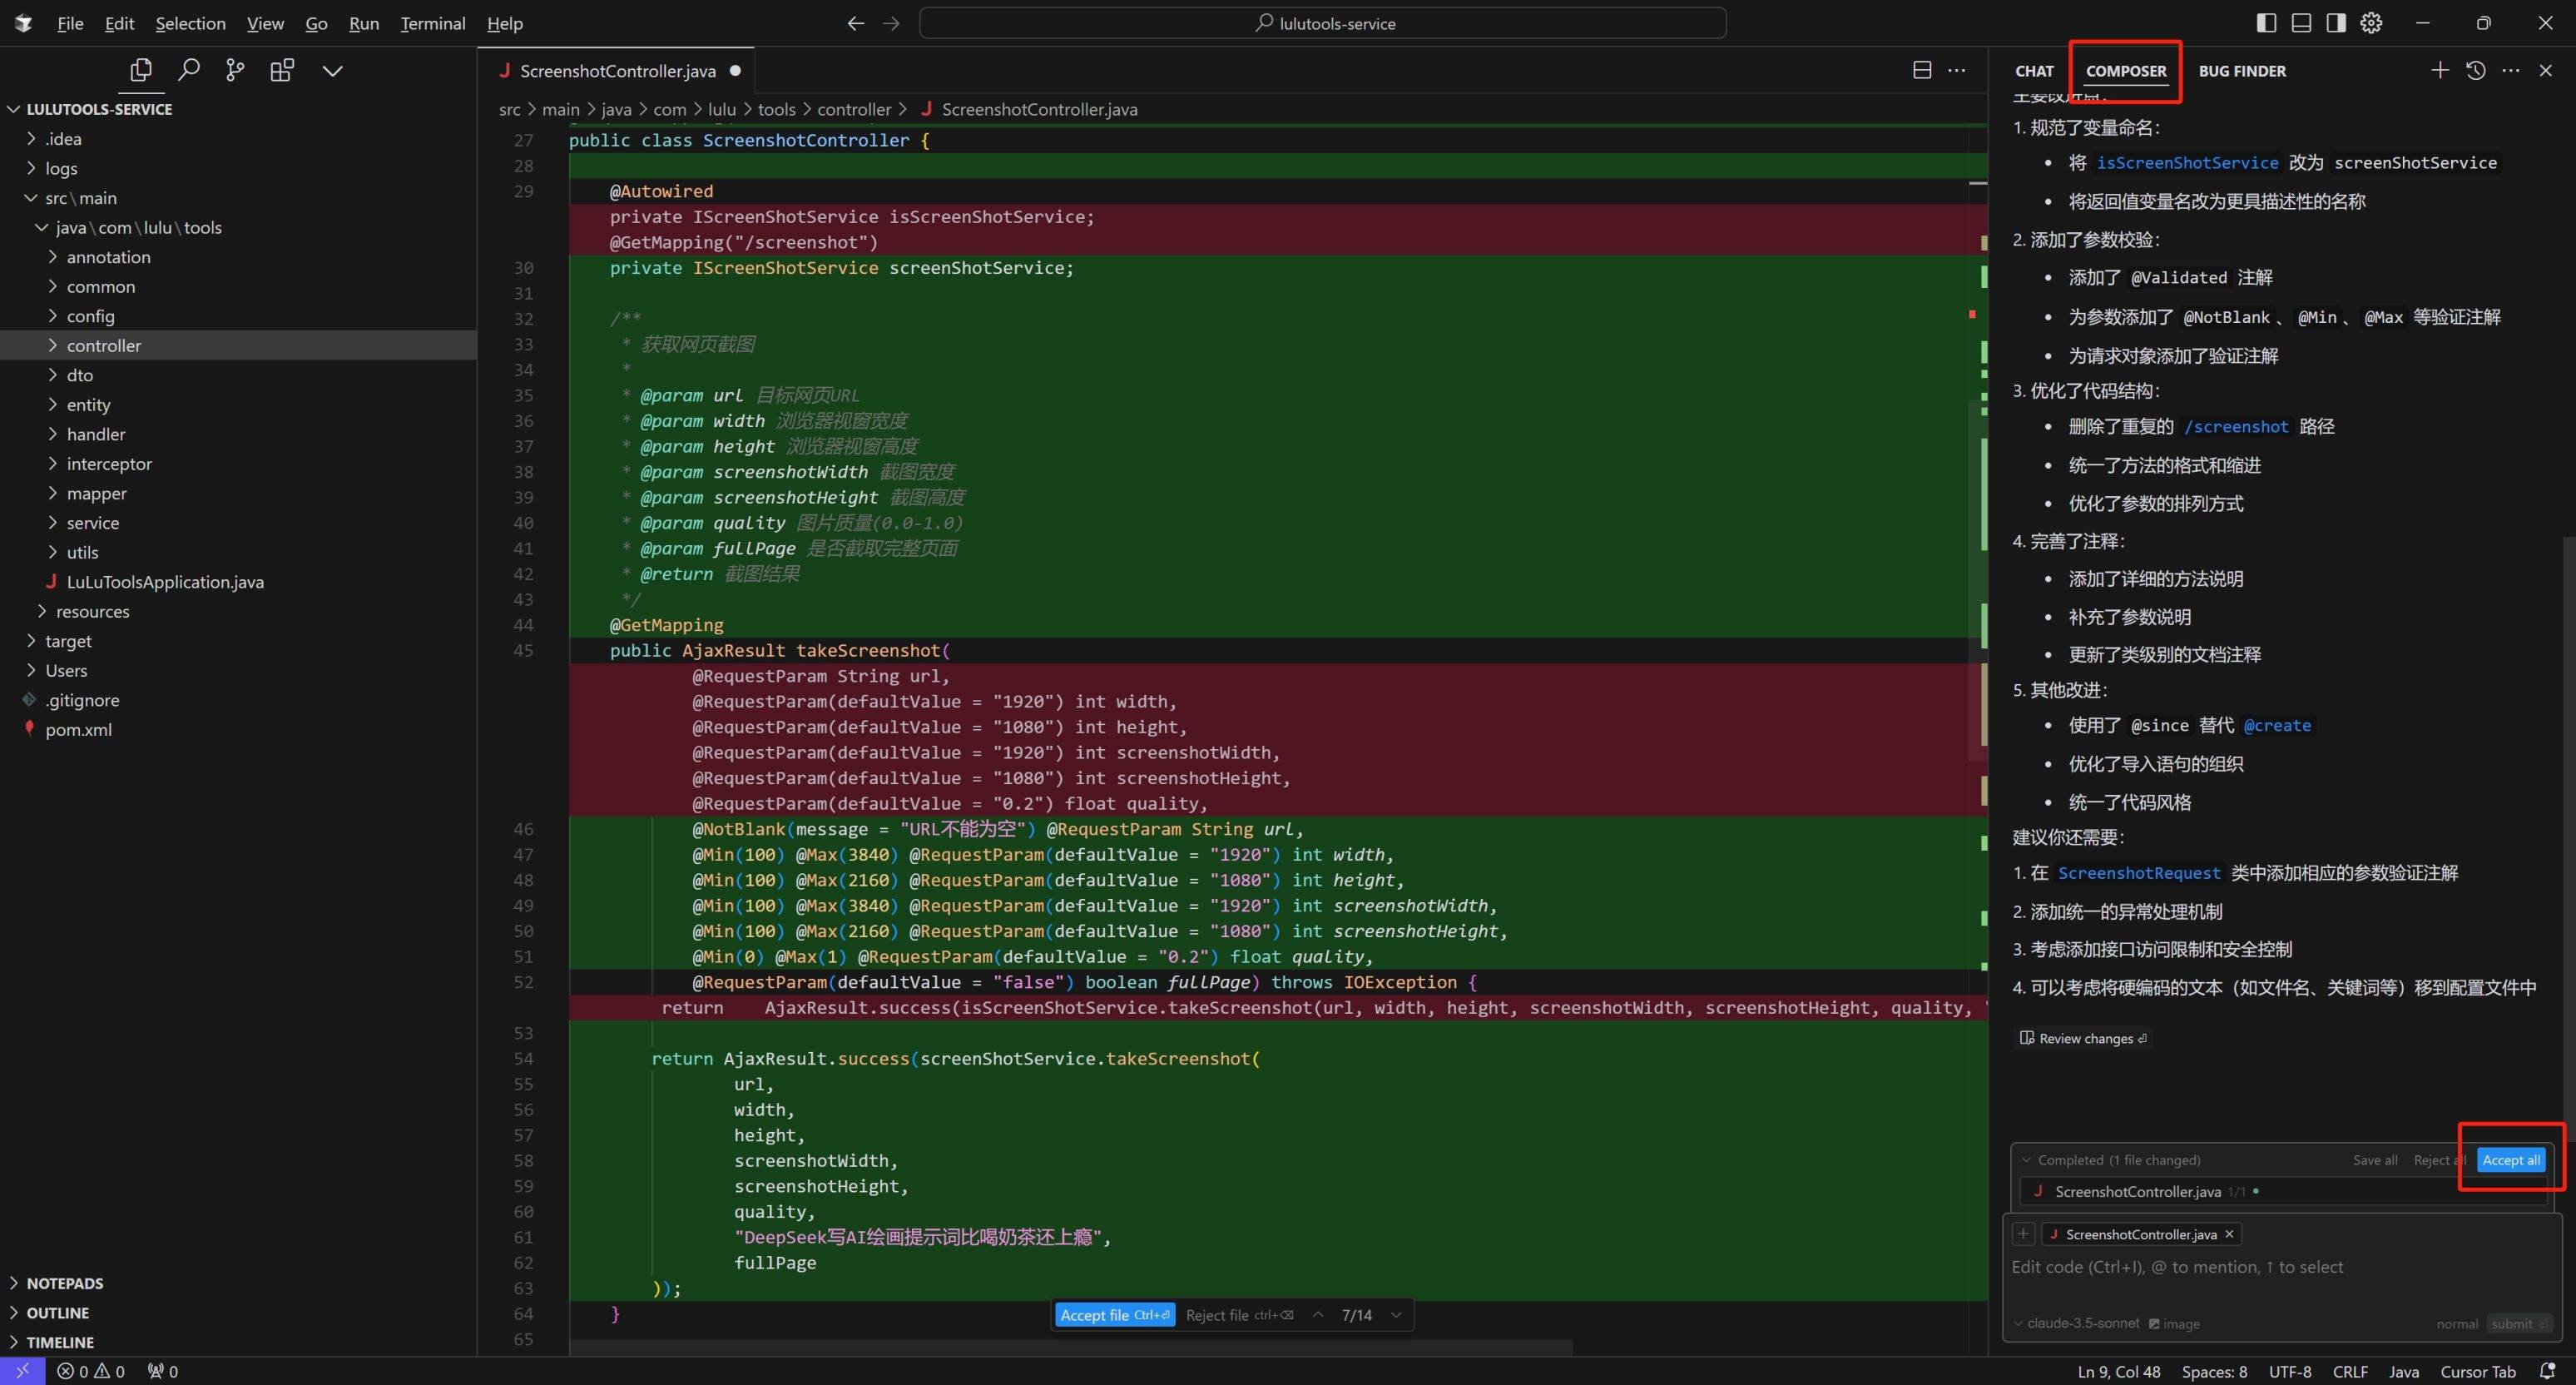This screenshot has width=2576, height=1385.
Task: Switch to the CHAT tab
Action: pos(2034,71)
